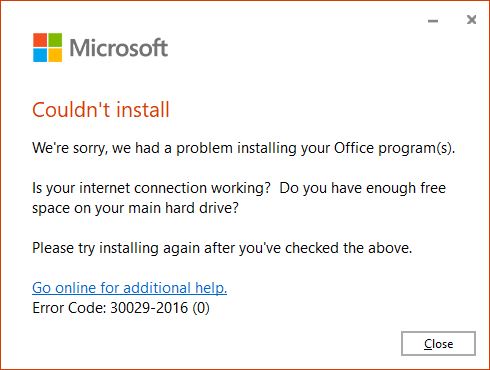Click the Do you have enough free question
This screenshot has width=490, height=370.
point(362,188)
